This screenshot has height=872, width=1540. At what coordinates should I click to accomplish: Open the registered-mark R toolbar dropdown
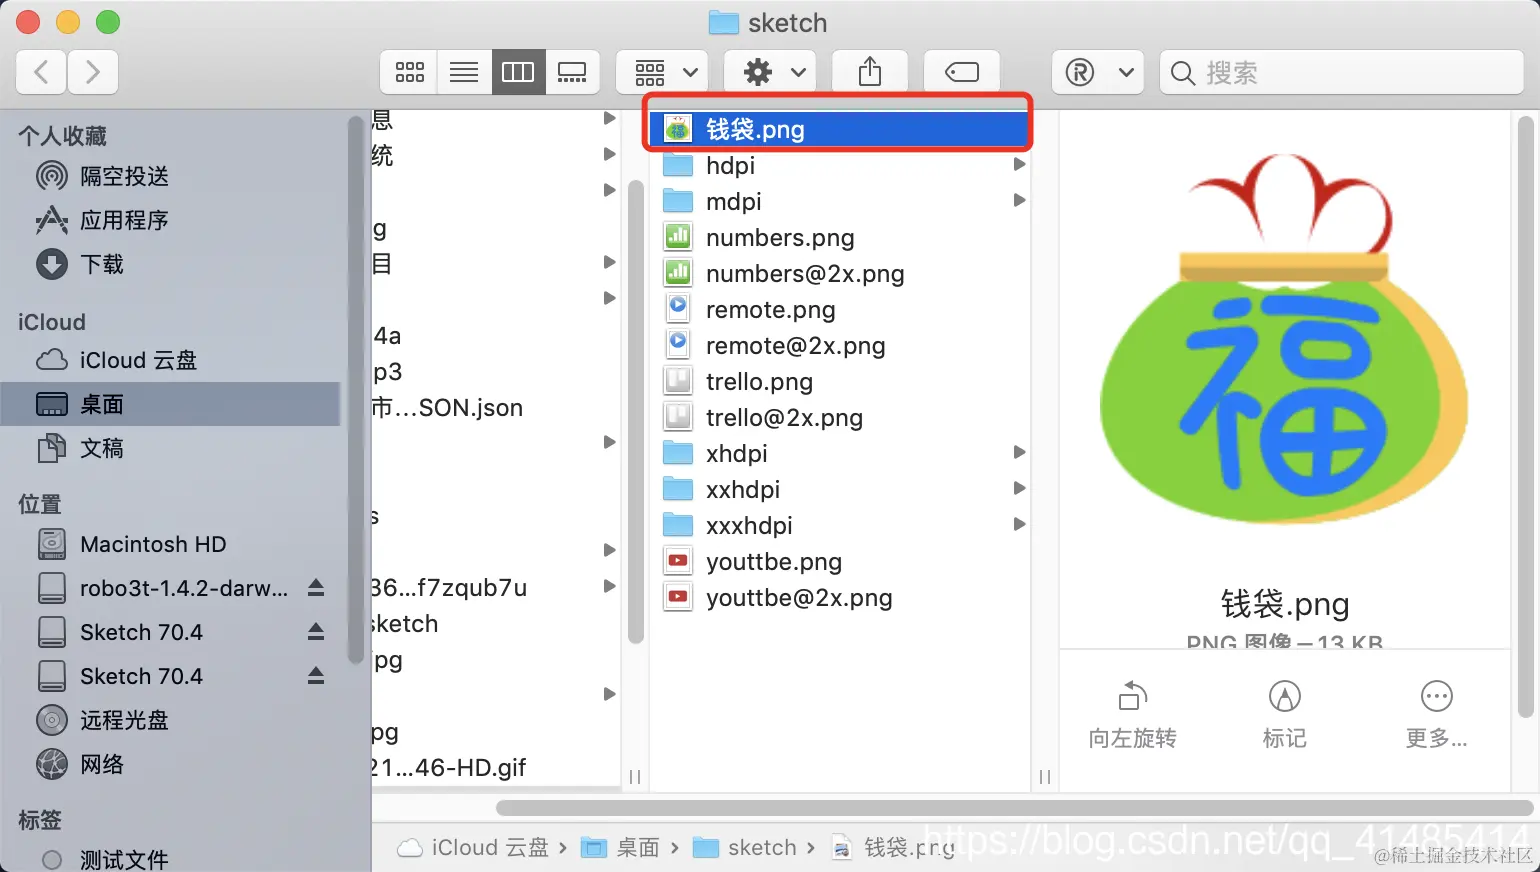[x=1097, y=72]
